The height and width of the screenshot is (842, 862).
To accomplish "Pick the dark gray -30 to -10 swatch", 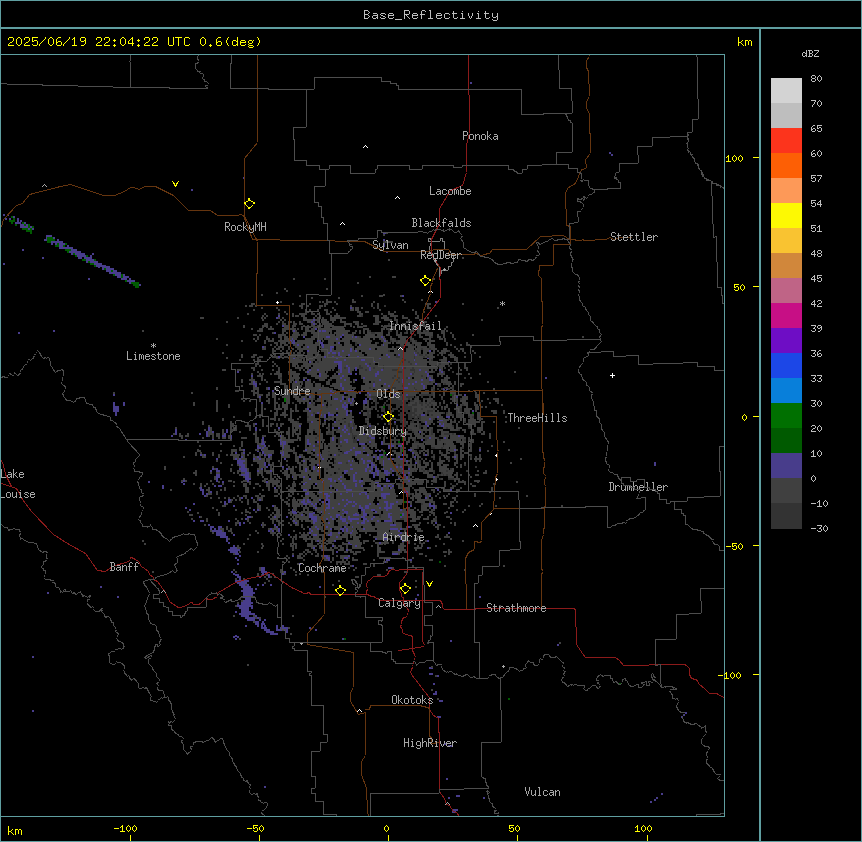I will [x=786, y=516].
